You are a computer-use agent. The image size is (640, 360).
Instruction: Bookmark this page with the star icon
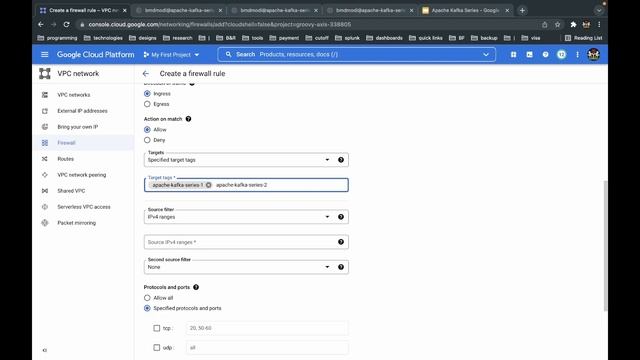pos(558,24)
